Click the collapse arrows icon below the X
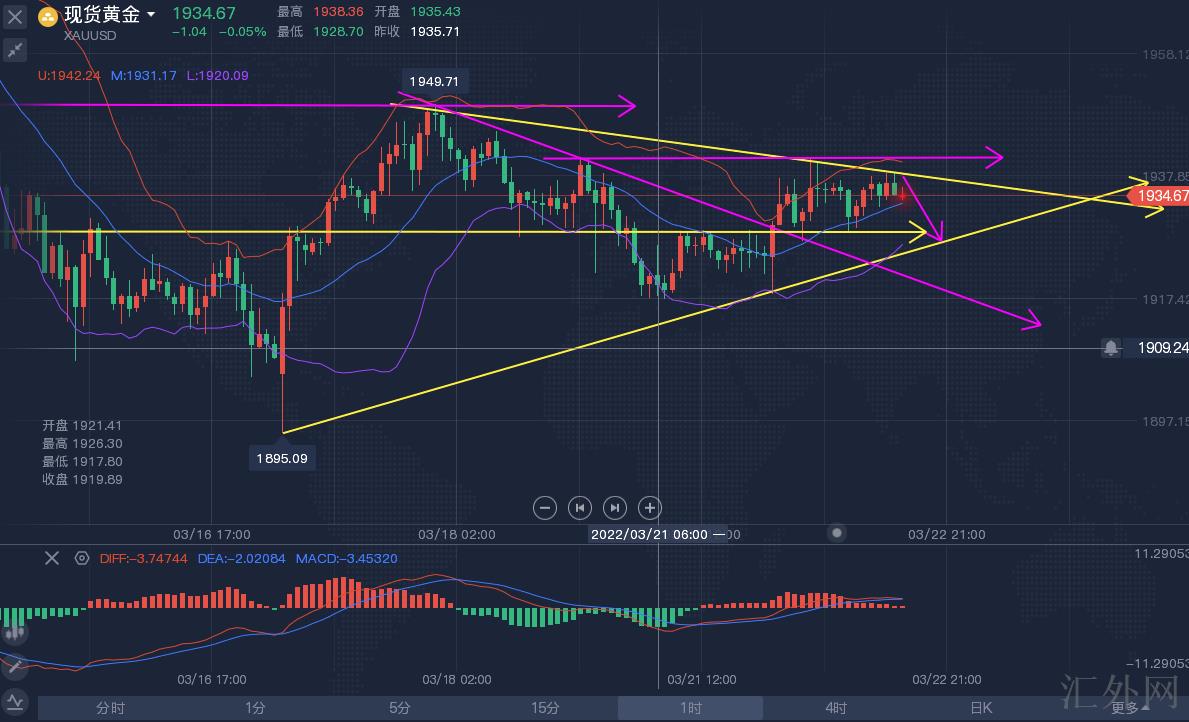Image resolution: width=1189 pixels, height=722 pixels. click(x=15, y=49)
